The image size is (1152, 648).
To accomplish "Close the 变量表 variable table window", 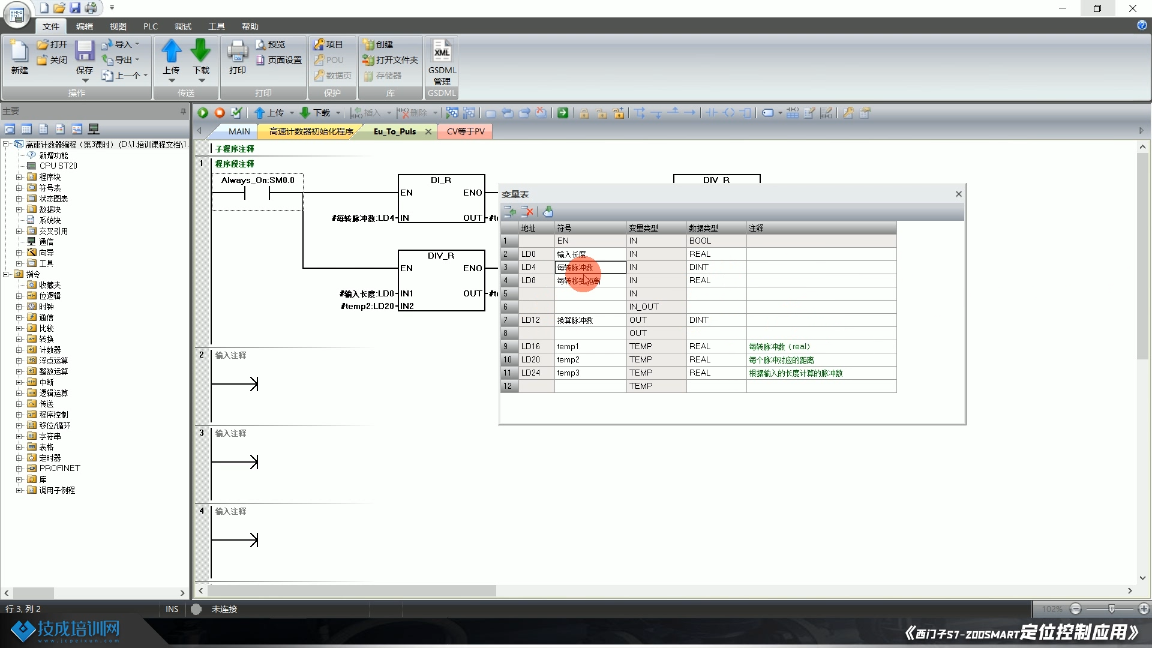I will (958, 194).
